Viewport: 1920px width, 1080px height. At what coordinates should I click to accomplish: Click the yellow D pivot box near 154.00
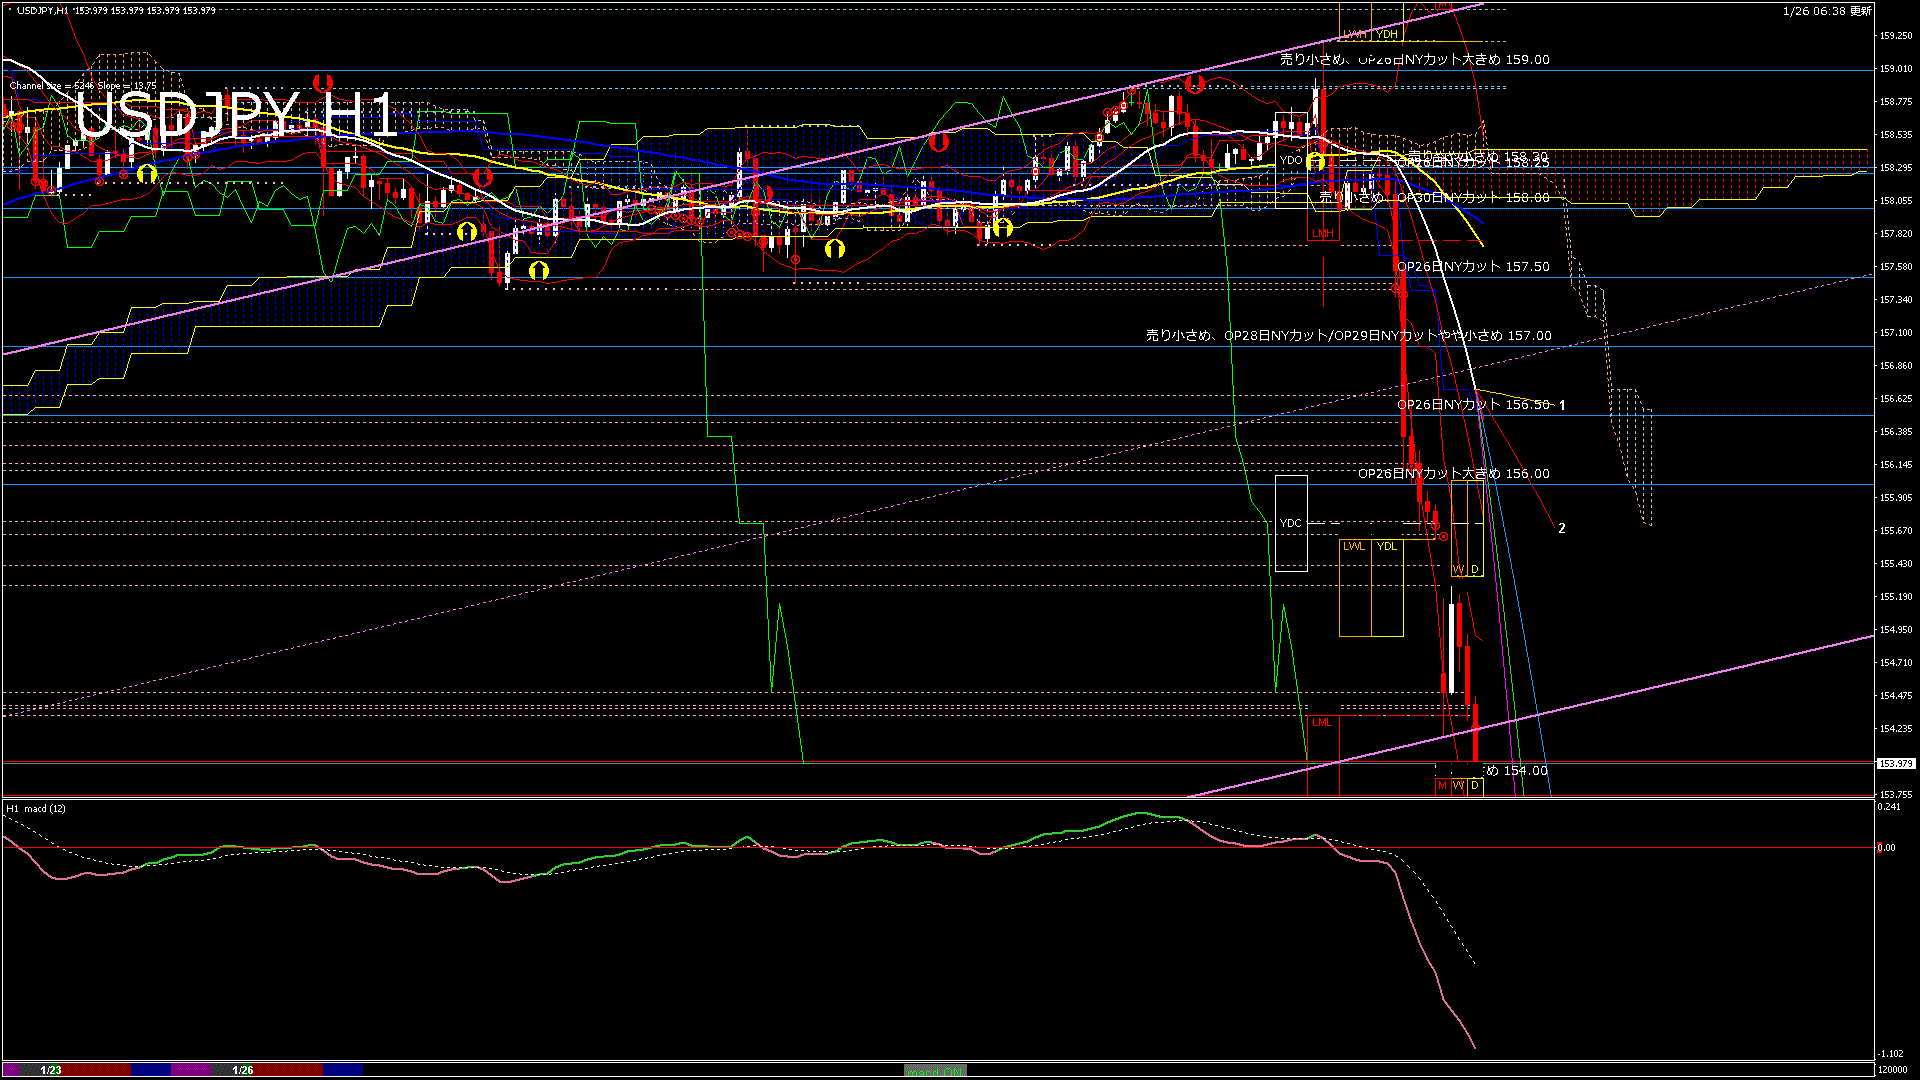point(1475,786)
